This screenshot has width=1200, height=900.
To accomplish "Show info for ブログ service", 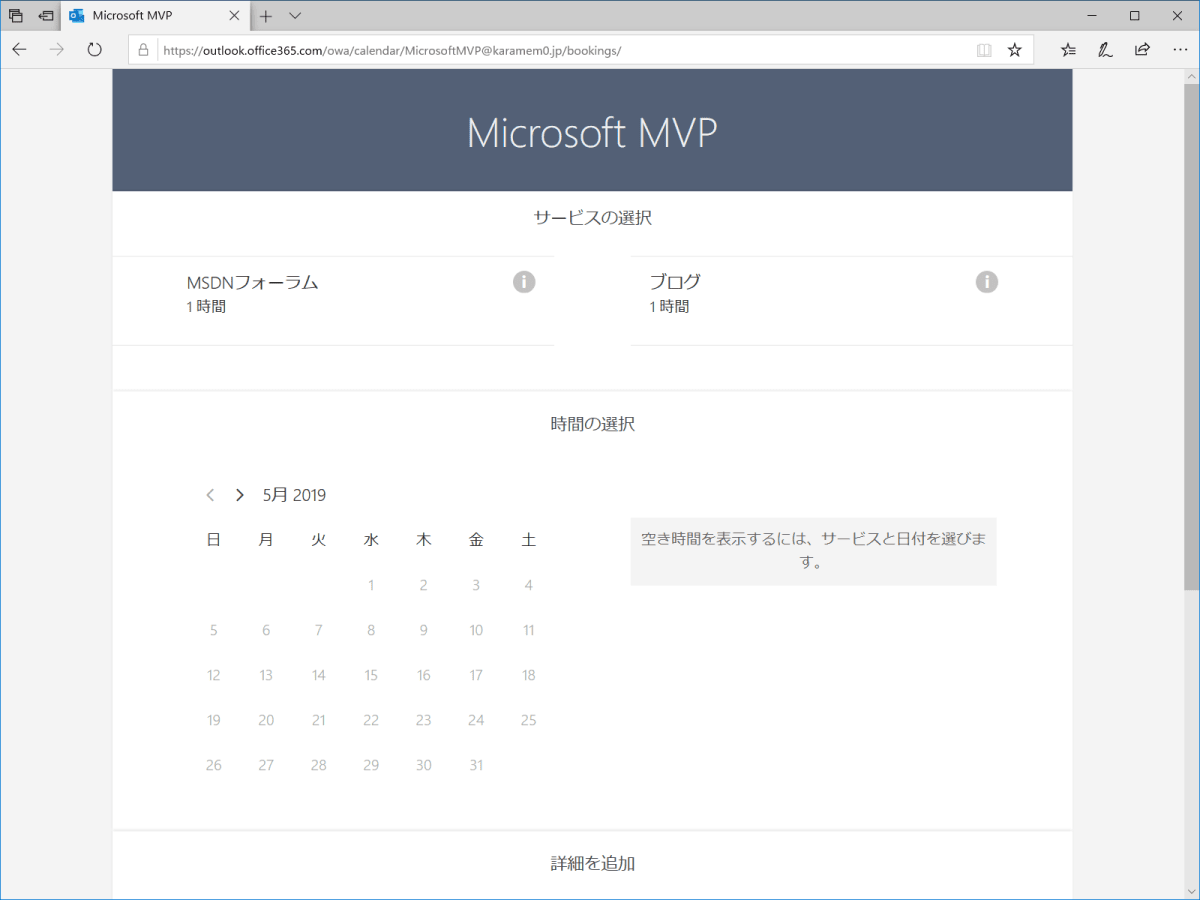I will click(x=987, y=282).
